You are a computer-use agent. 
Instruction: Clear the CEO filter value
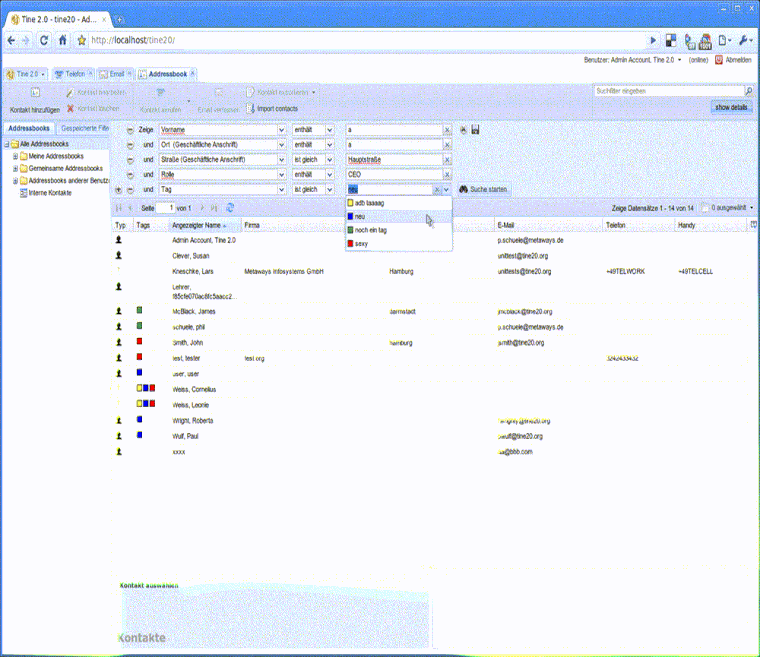[x=447, y=175]
